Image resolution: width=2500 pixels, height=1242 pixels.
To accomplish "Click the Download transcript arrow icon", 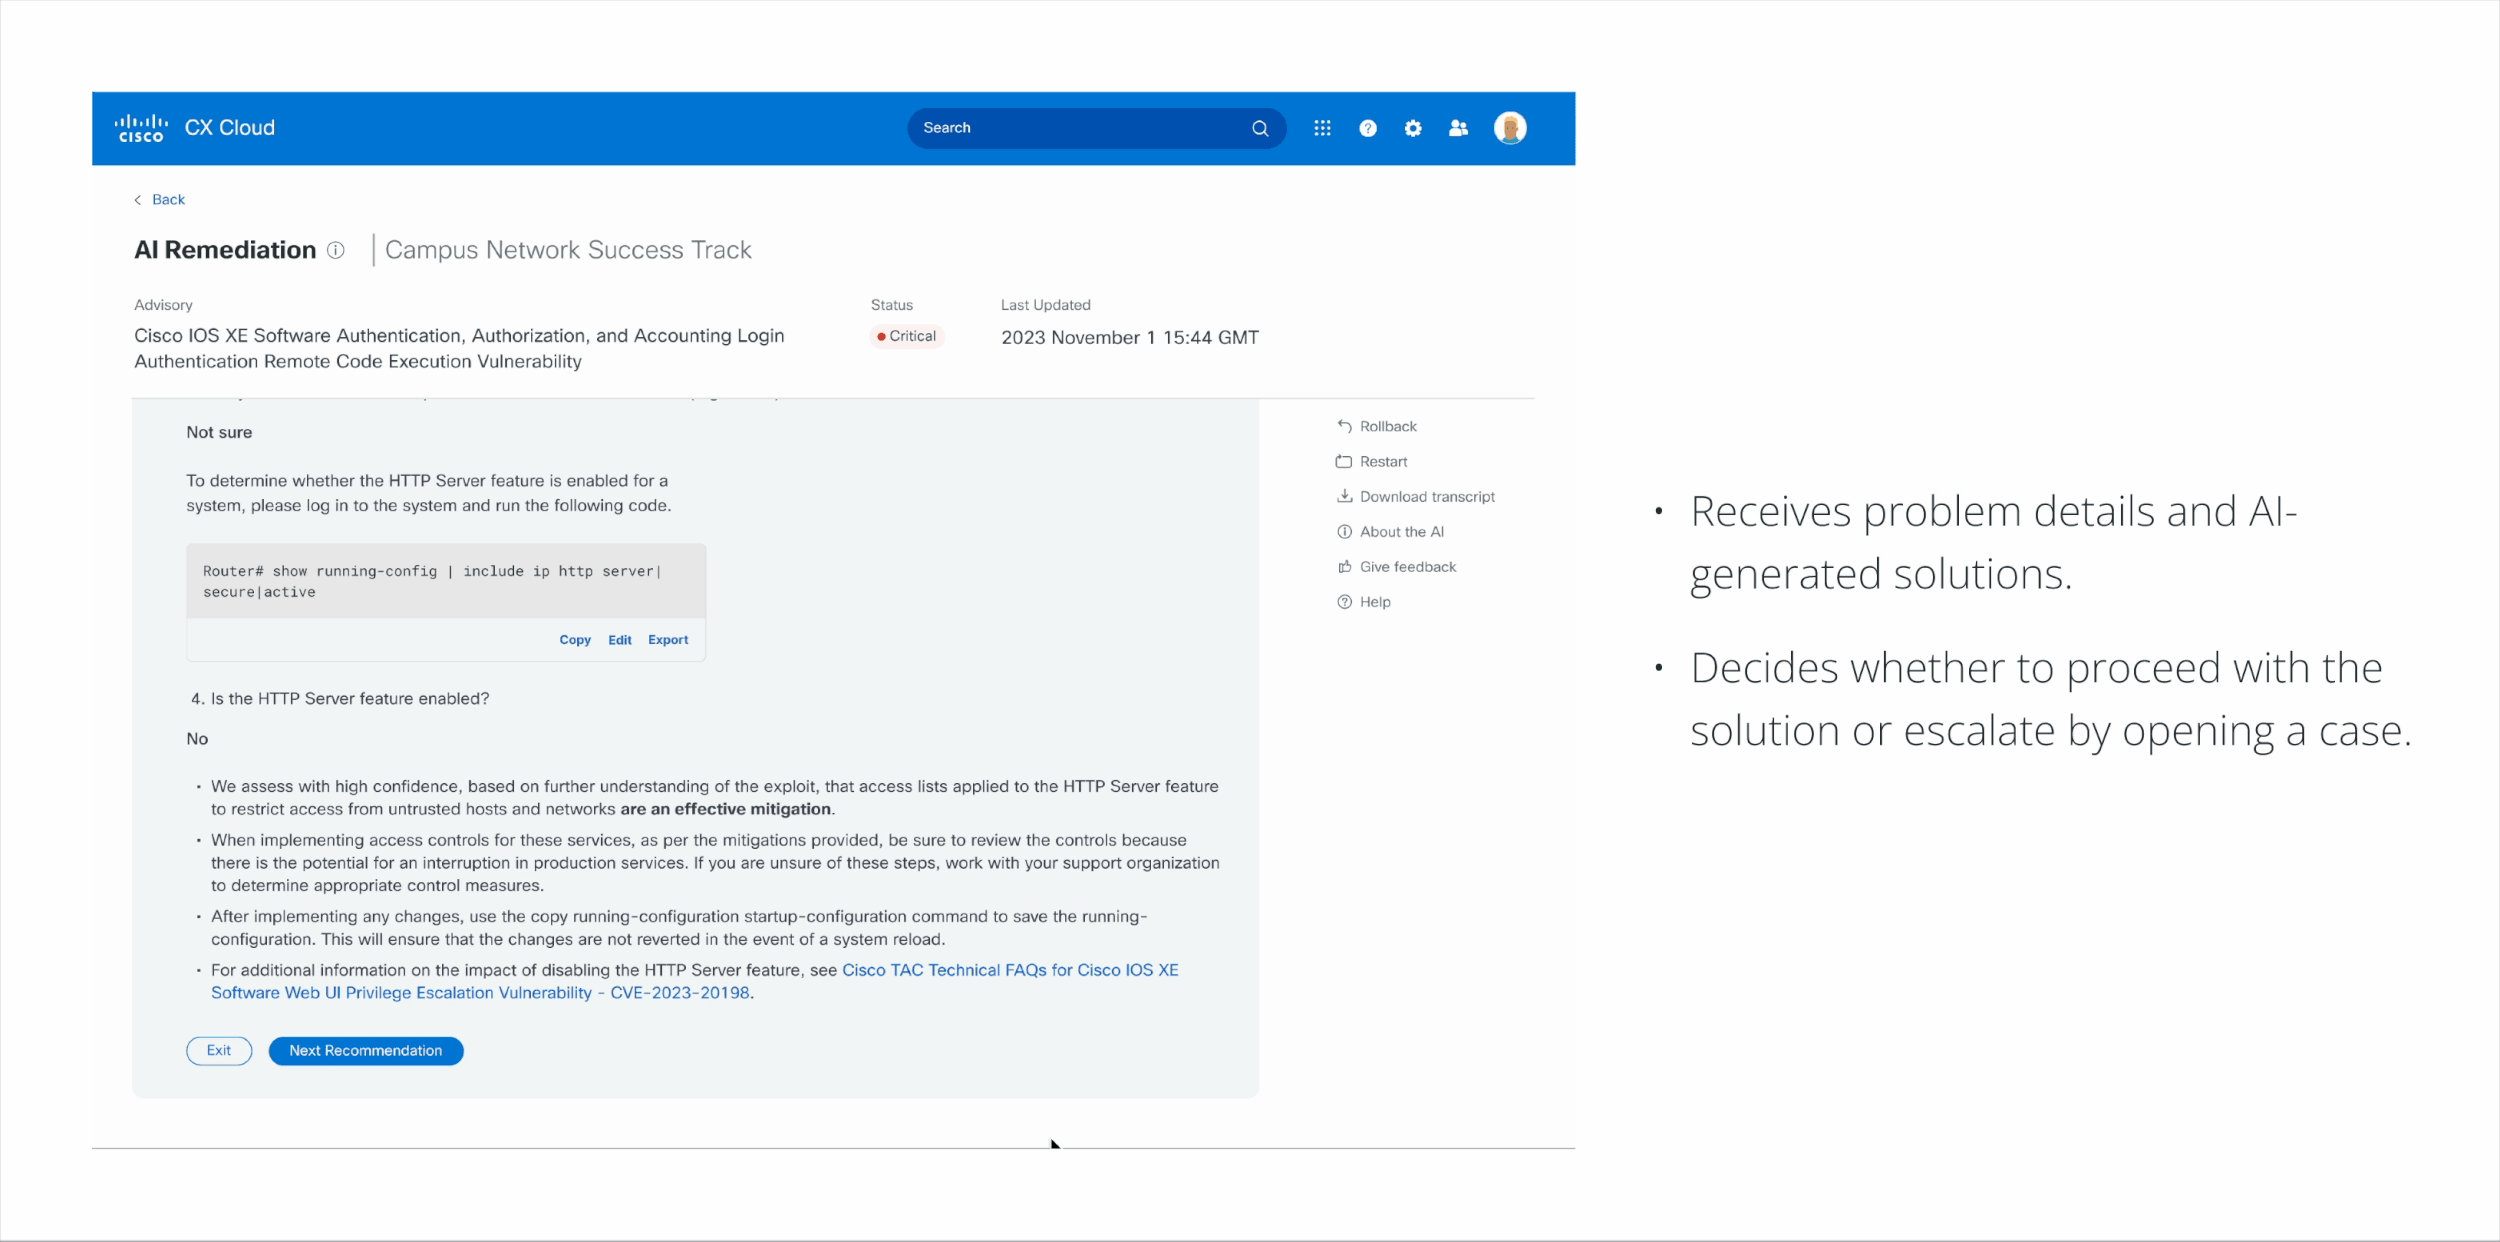I will [x=1344, y=496].
